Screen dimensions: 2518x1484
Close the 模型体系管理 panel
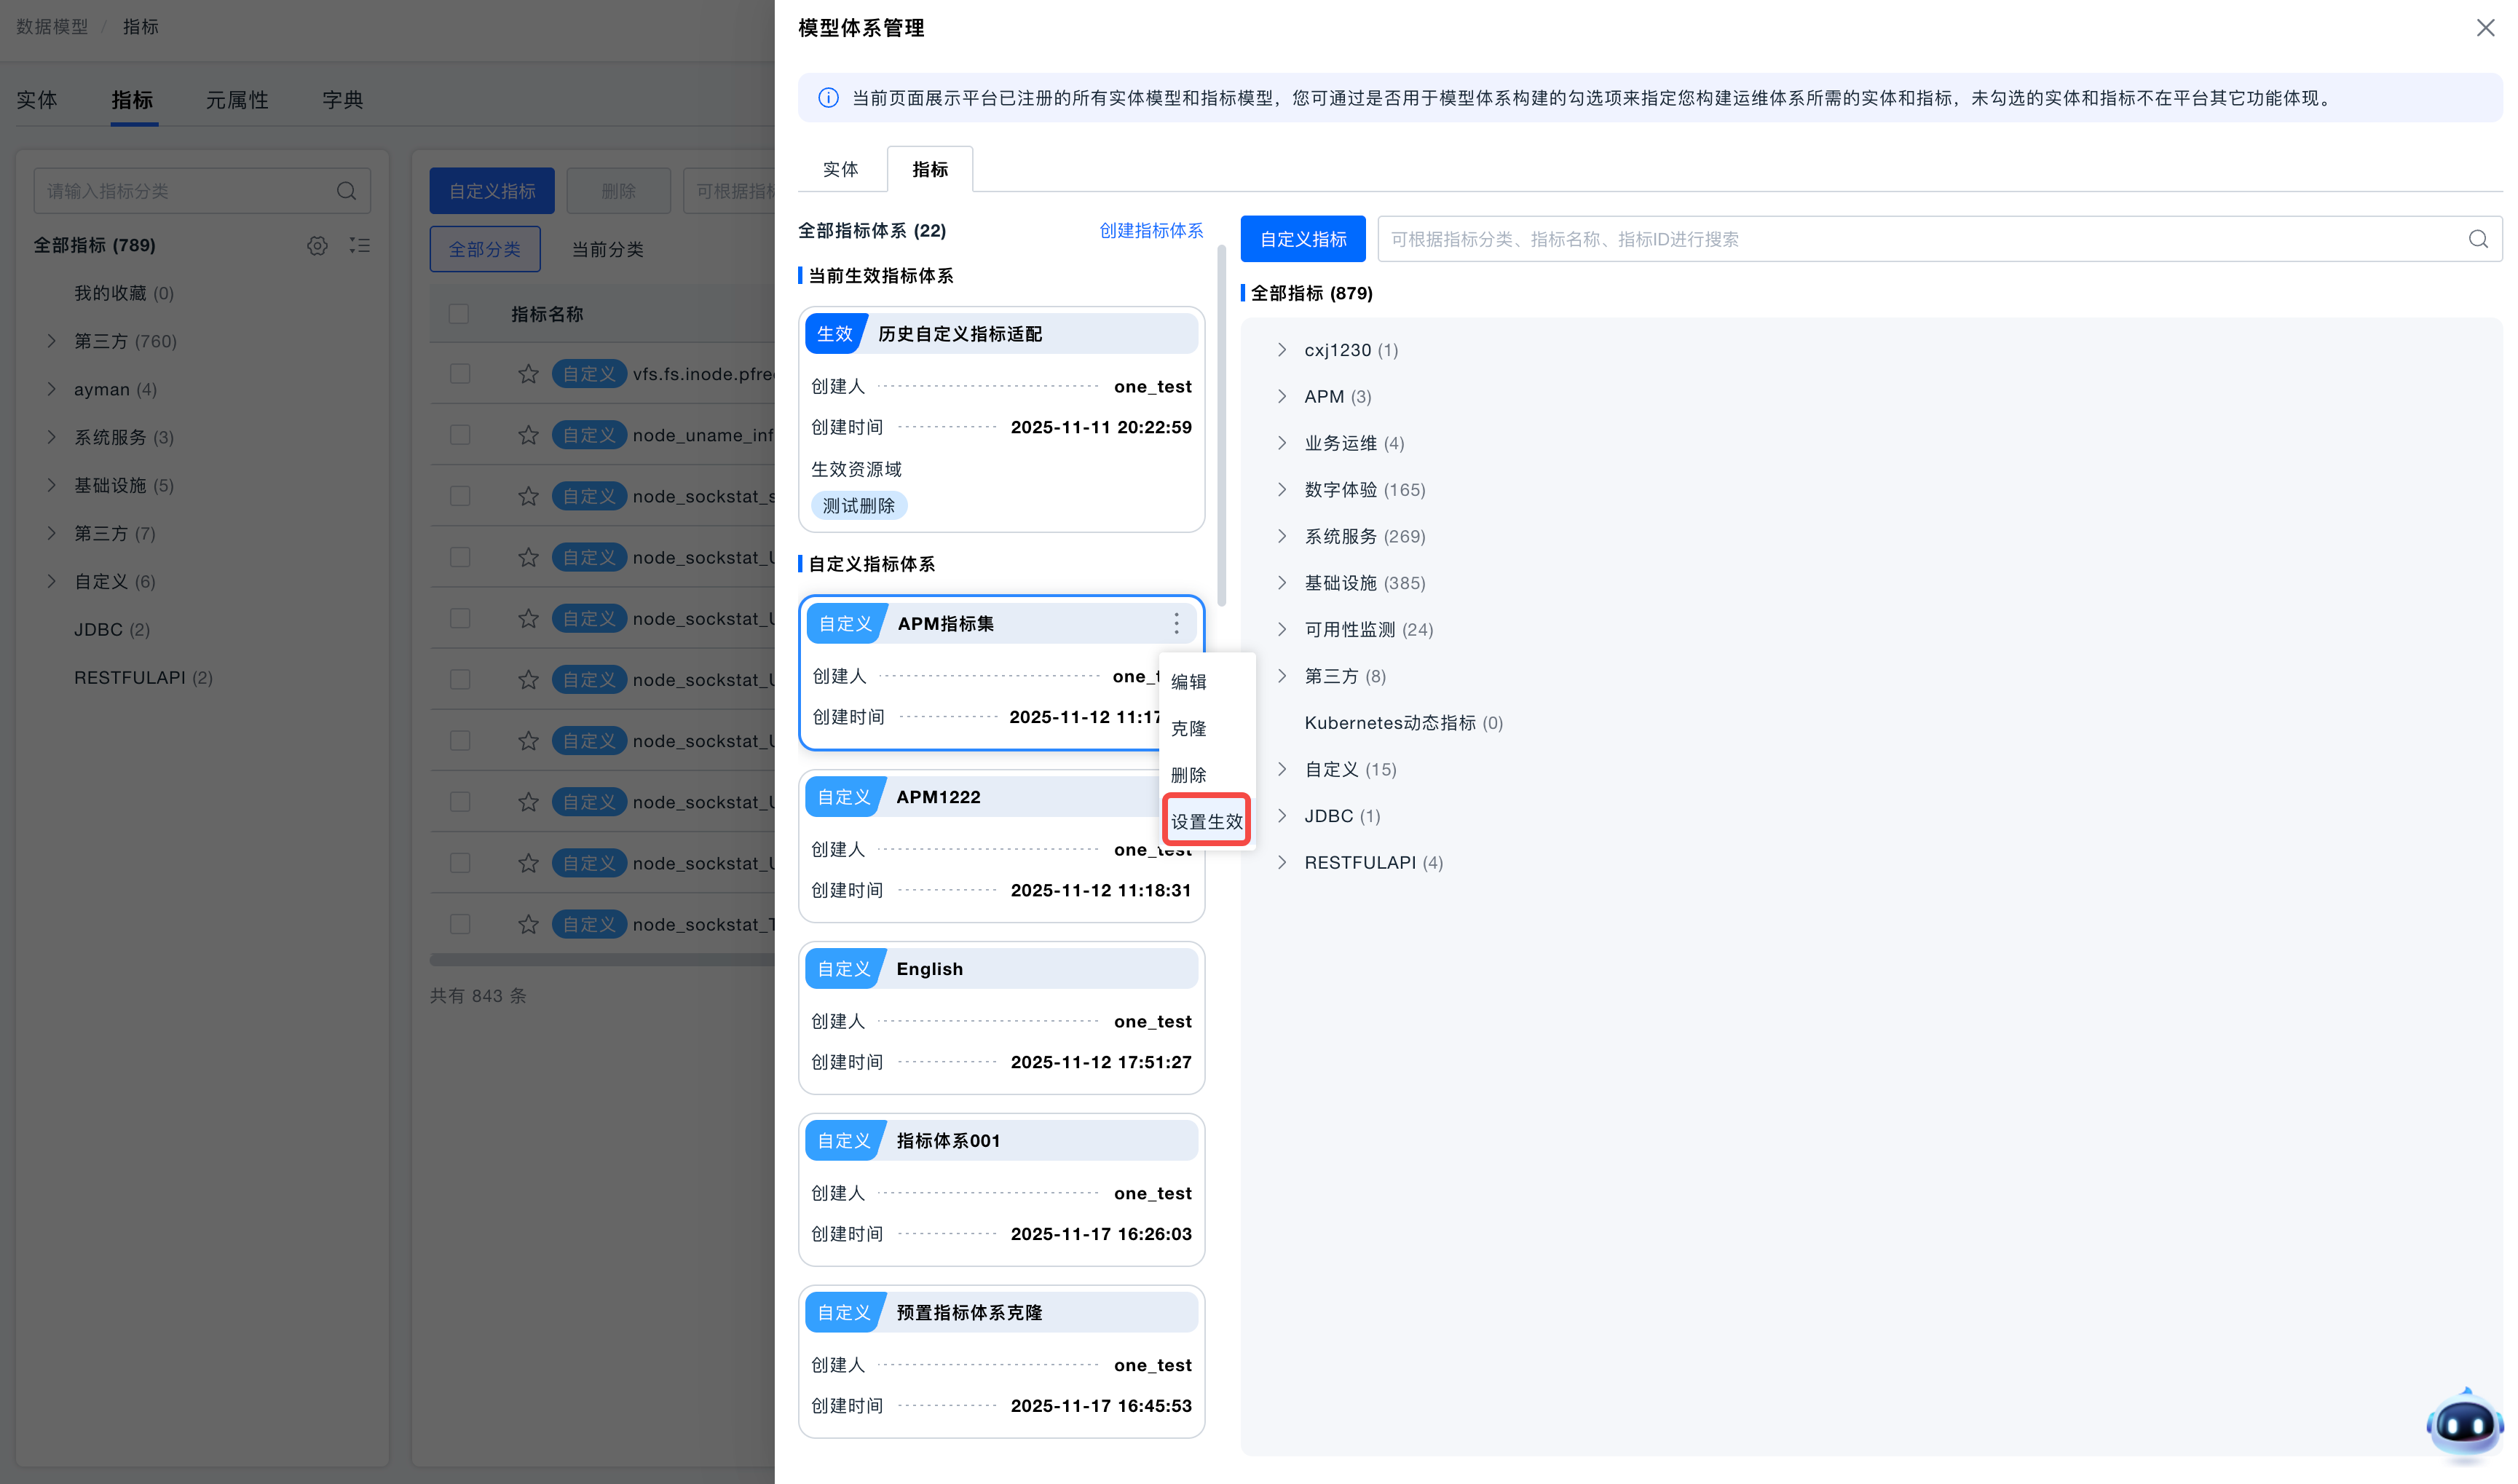[x=2485, y=28]
